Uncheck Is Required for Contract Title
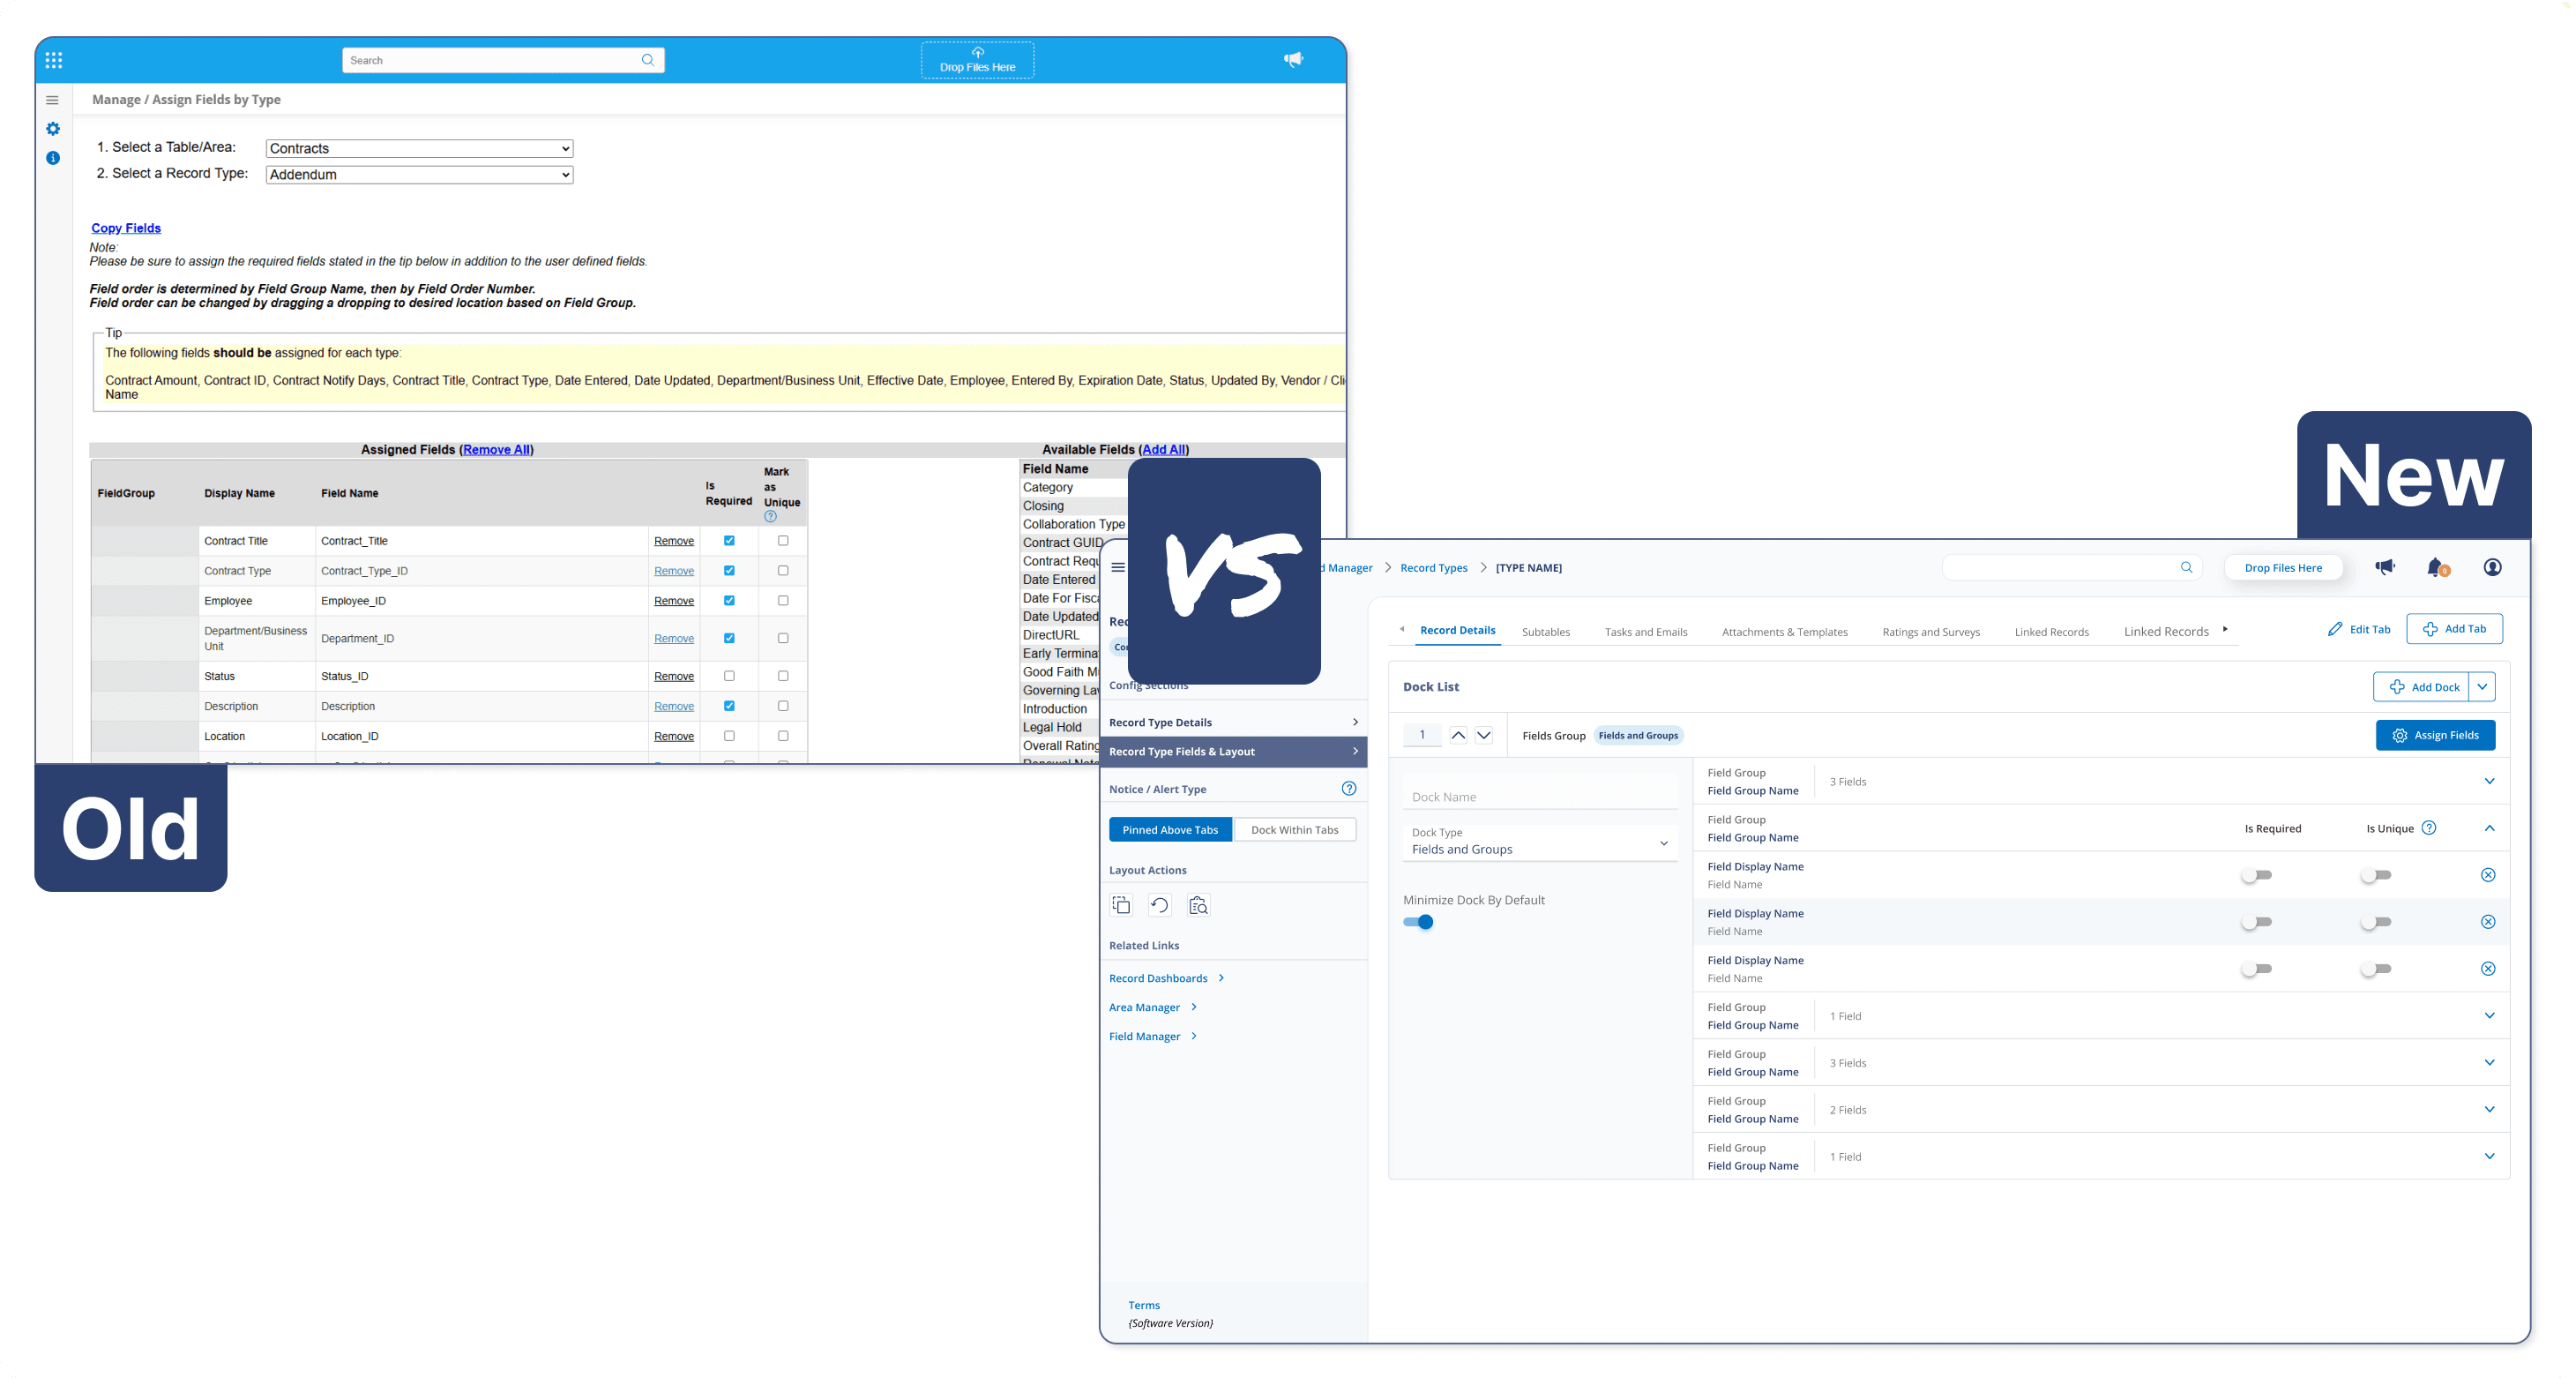 [729, 540]
